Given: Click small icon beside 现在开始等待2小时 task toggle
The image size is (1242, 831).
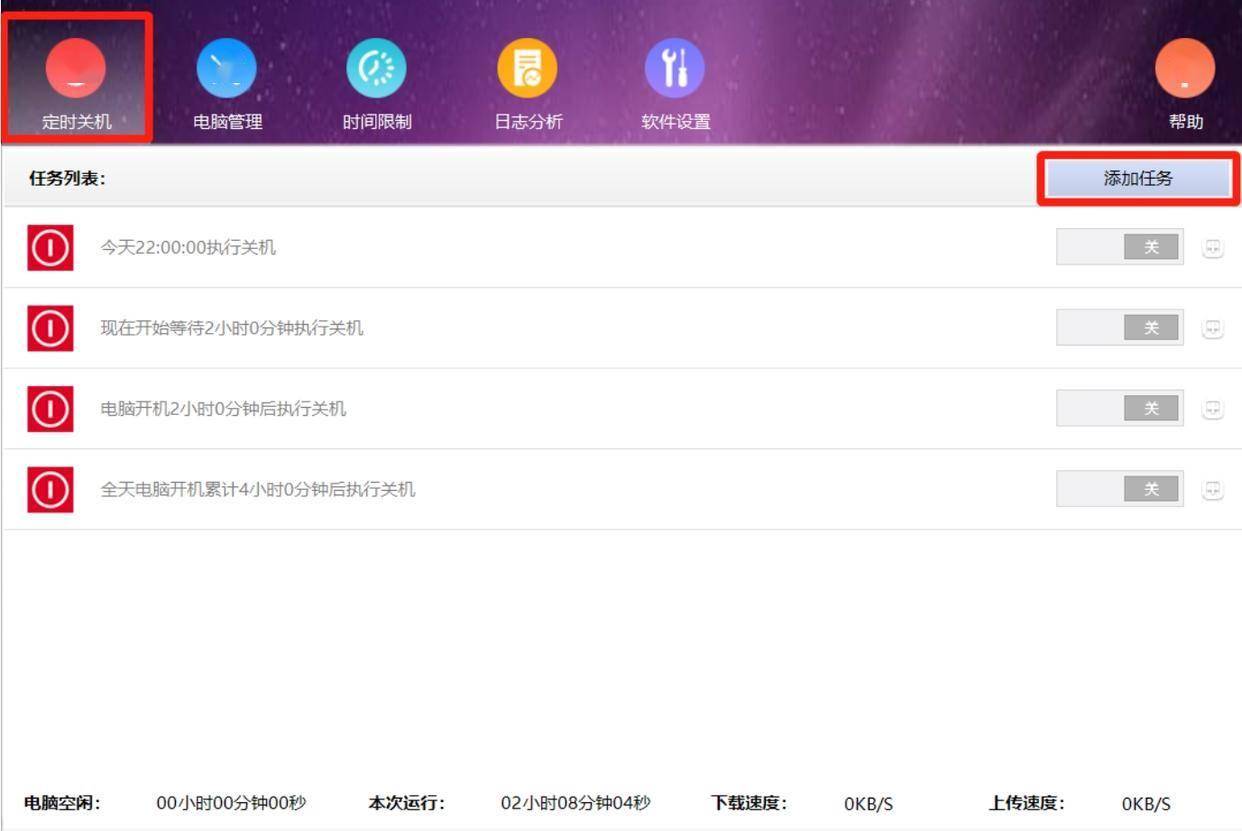Looking at the screenshot, I should pos(1212,328).
